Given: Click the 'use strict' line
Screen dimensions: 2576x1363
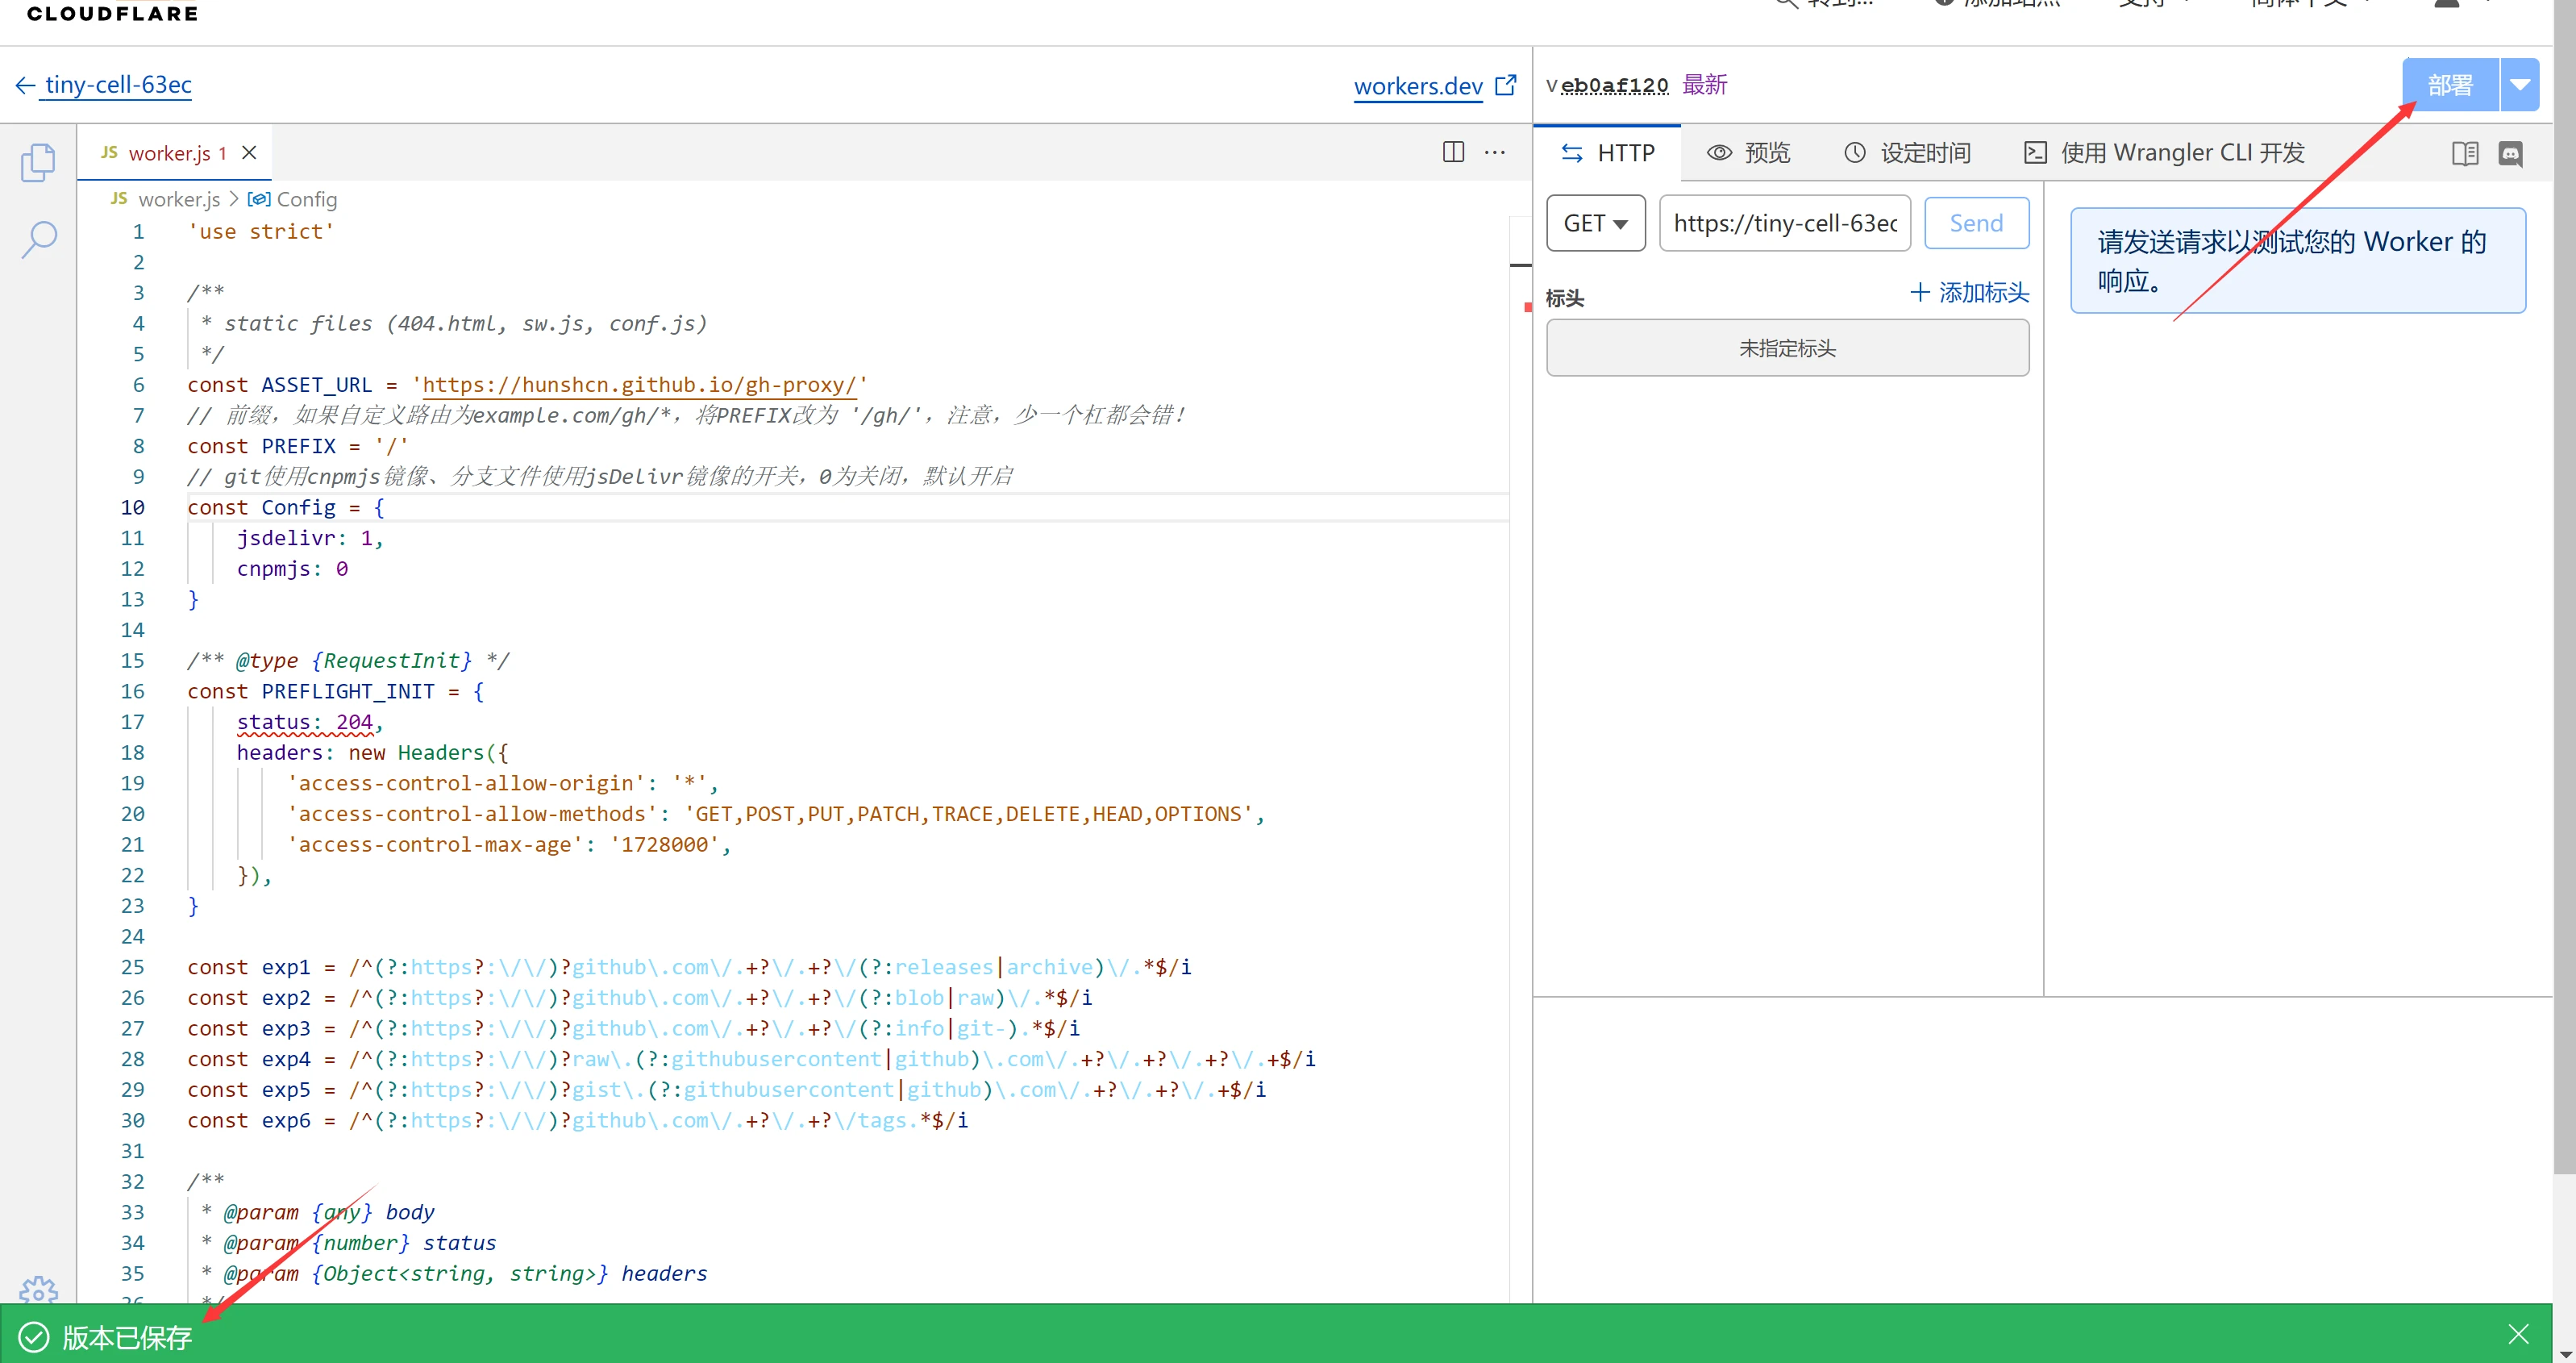Looking at the screenshot, I should point(261,232).
